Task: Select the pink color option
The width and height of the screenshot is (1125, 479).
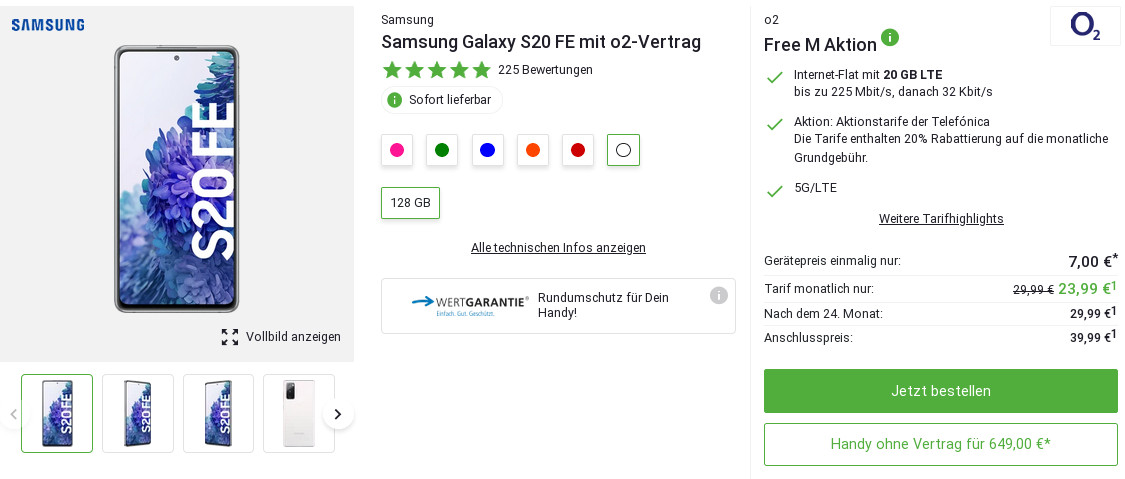Action: click(397, 150)
